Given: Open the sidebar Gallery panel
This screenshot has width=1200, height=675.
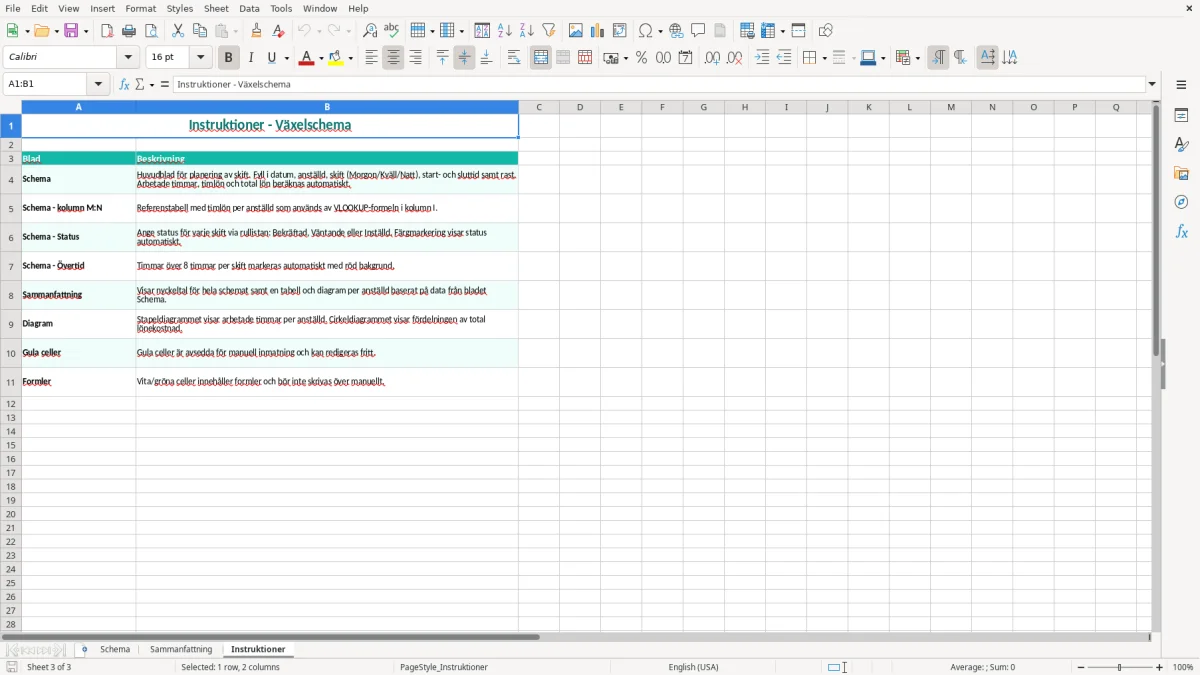Looking at the screenshot, I should point(1181,174).
